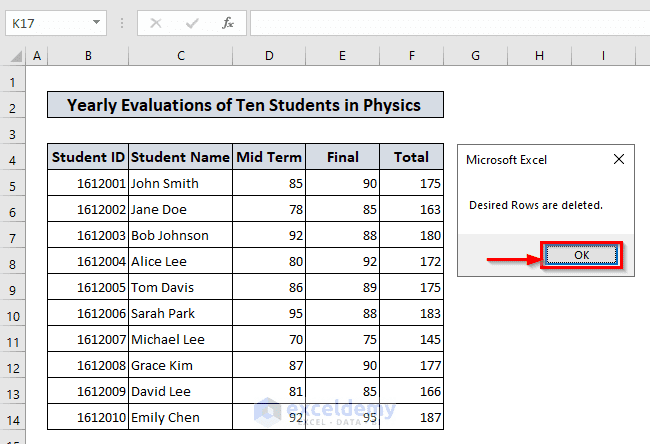Select Mid Term value 95 for Sarah Park

pos(269,313)
